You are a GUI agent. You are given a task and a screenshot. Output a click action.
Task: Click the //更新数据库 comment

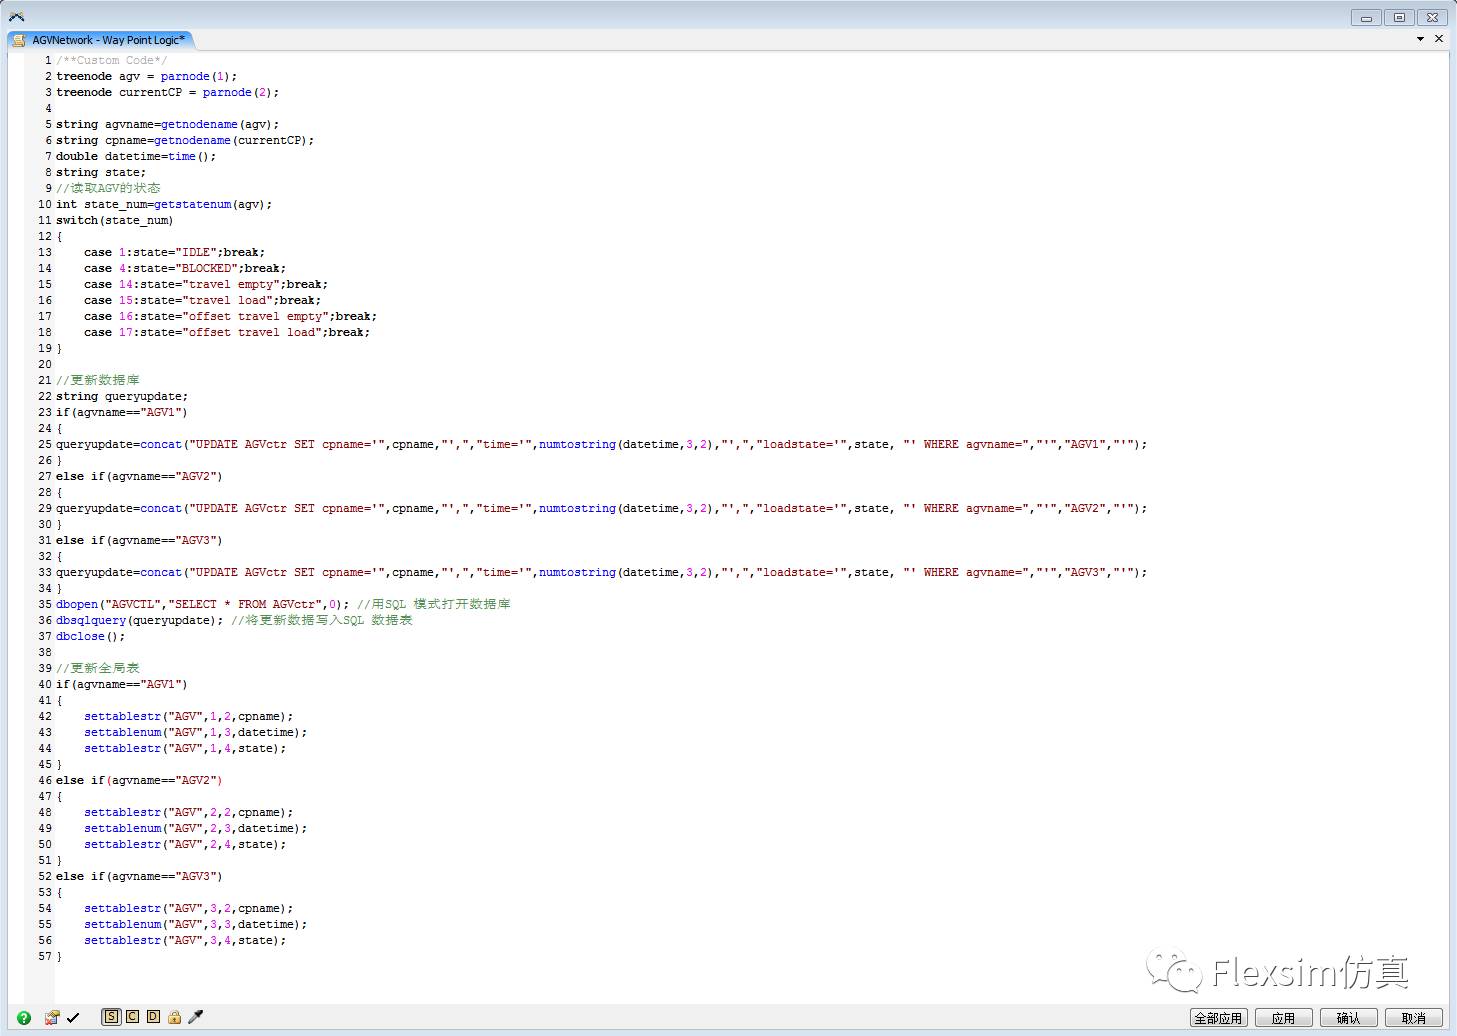[98, 380]
